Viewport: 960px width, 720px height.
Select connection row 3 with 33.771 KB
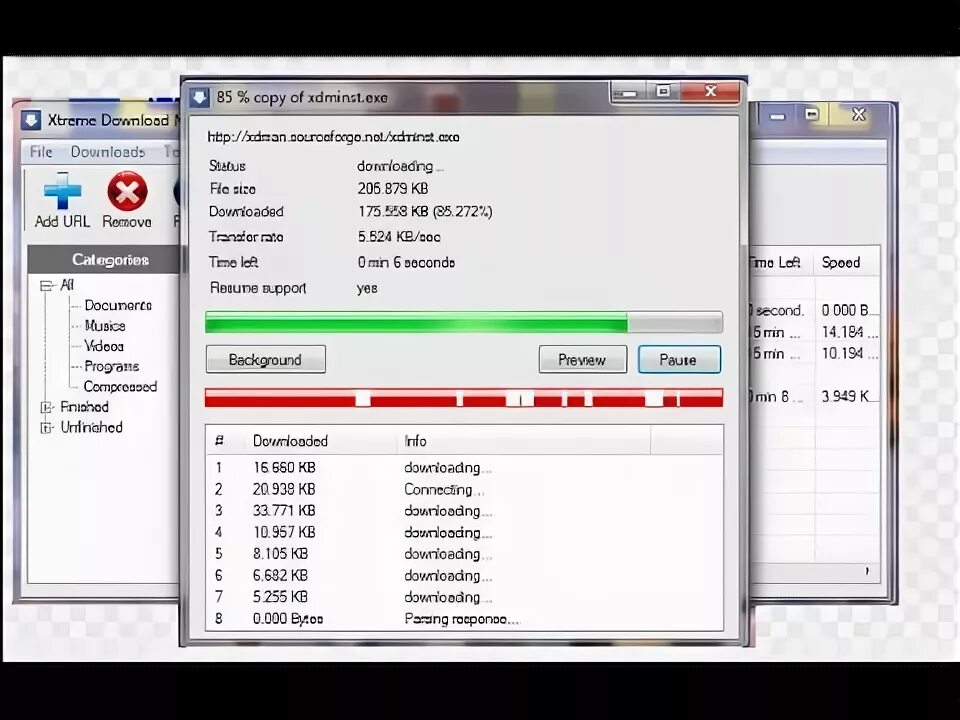point(464,511)
